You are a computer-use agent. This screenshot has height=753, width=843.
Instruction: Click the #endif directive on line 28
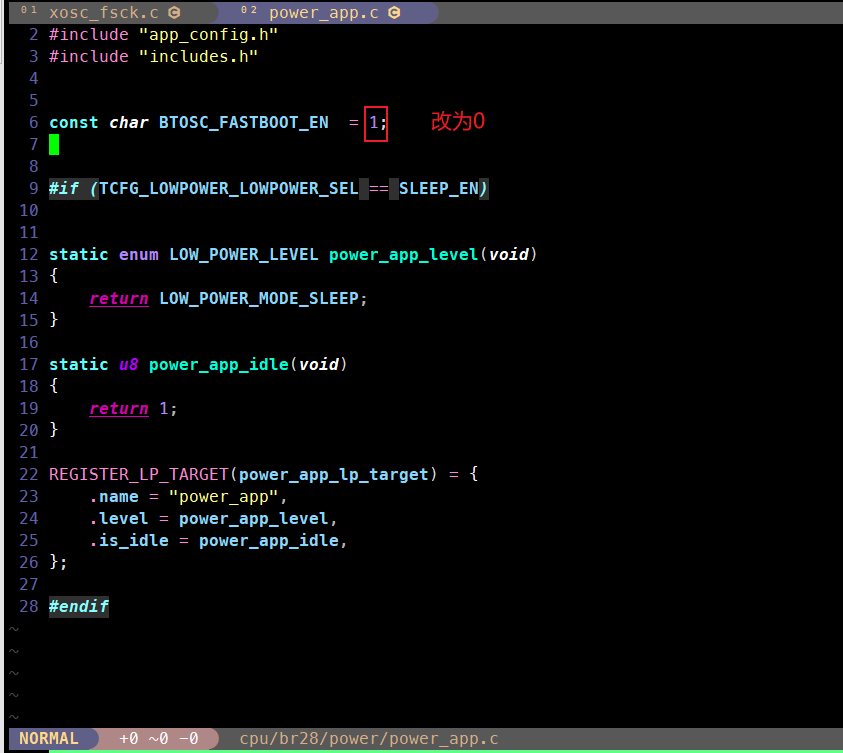(x=79, y=606)
